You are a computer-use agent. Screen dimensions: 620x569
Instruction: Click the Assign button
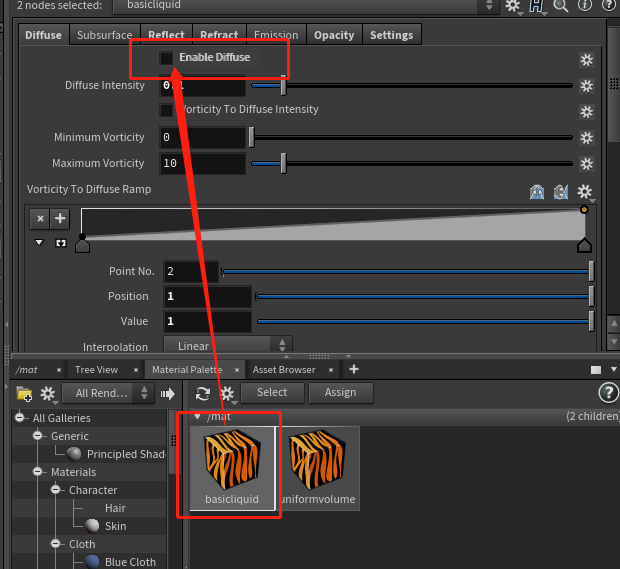tap(340, 393)
